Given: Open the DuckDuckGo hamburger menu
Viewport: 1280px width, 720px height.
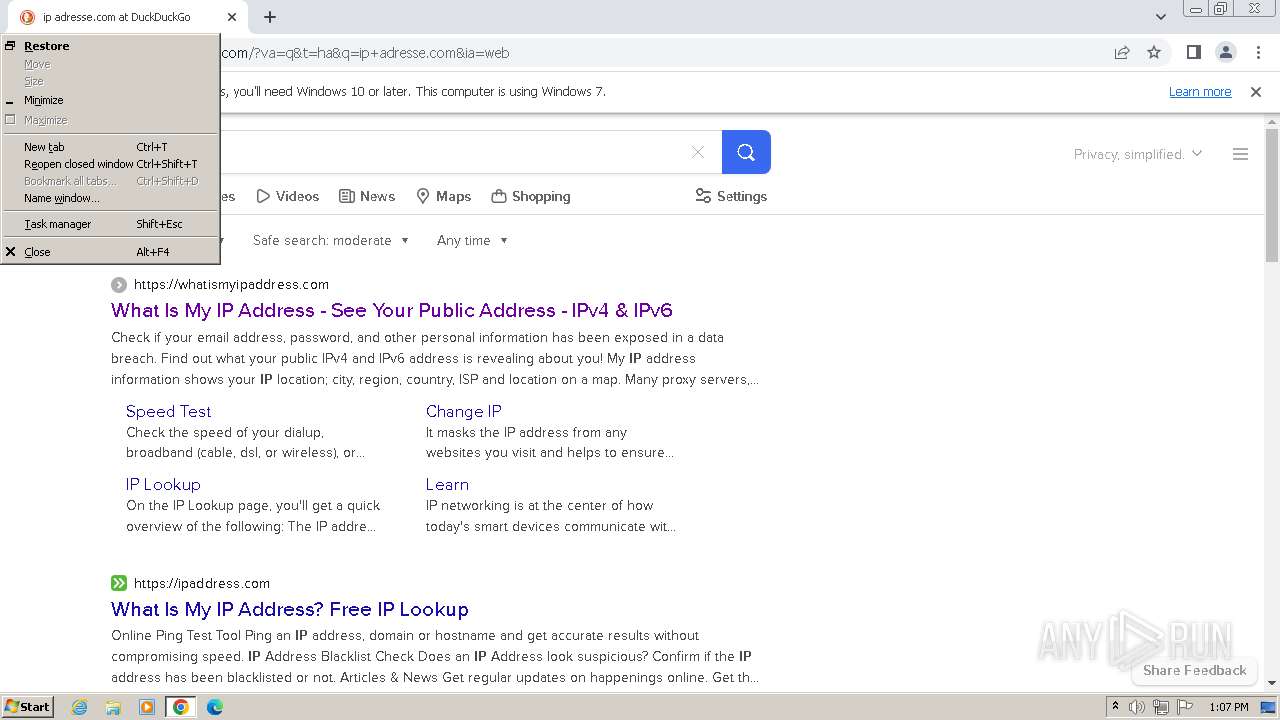Looking at the screenshot, I should point(1240,154).
